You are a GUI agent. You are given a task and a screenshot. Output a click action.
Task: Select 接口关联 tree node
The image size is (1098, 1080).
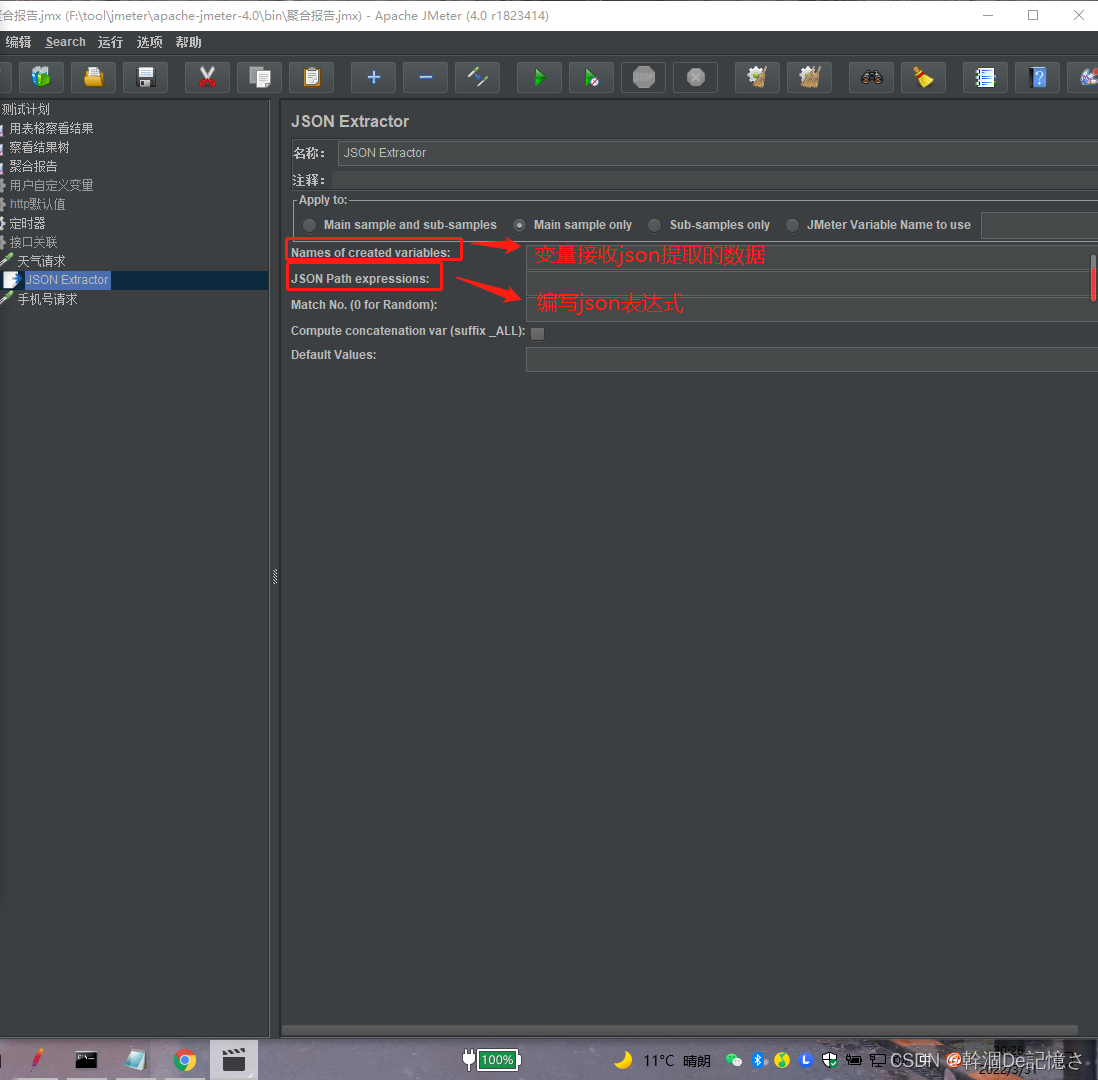(x=33, y=242)
